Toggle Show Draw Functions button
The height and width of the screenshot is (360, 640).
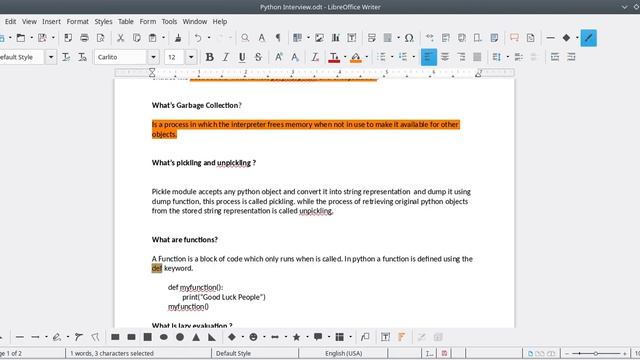point(589,38)
